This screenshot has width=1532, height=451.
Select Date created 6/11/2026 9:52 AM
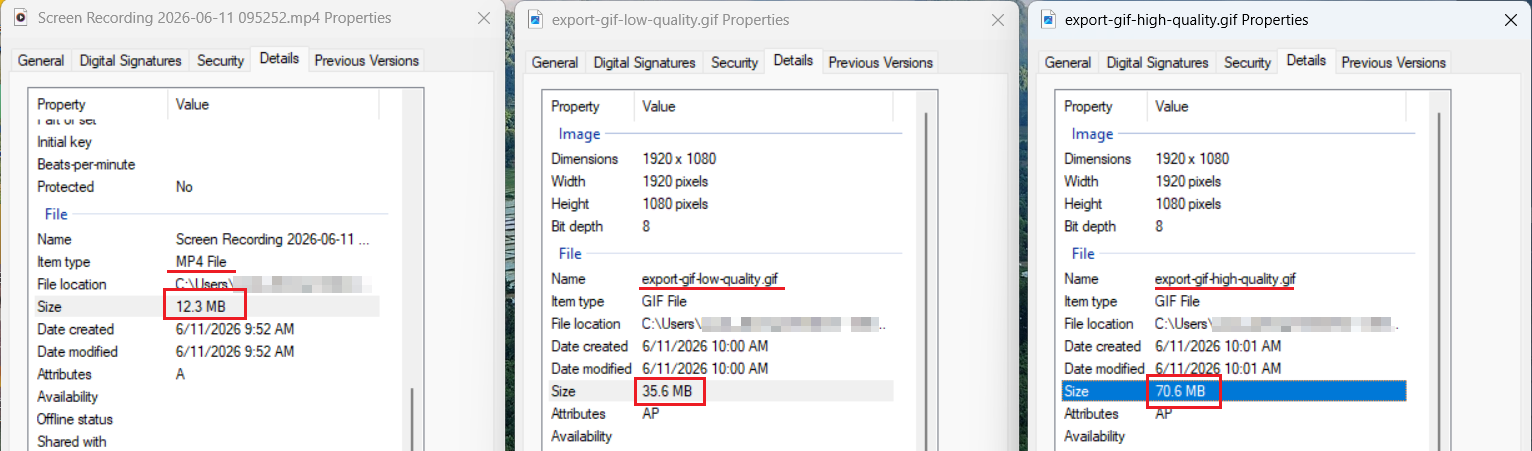tap(235, 329)
